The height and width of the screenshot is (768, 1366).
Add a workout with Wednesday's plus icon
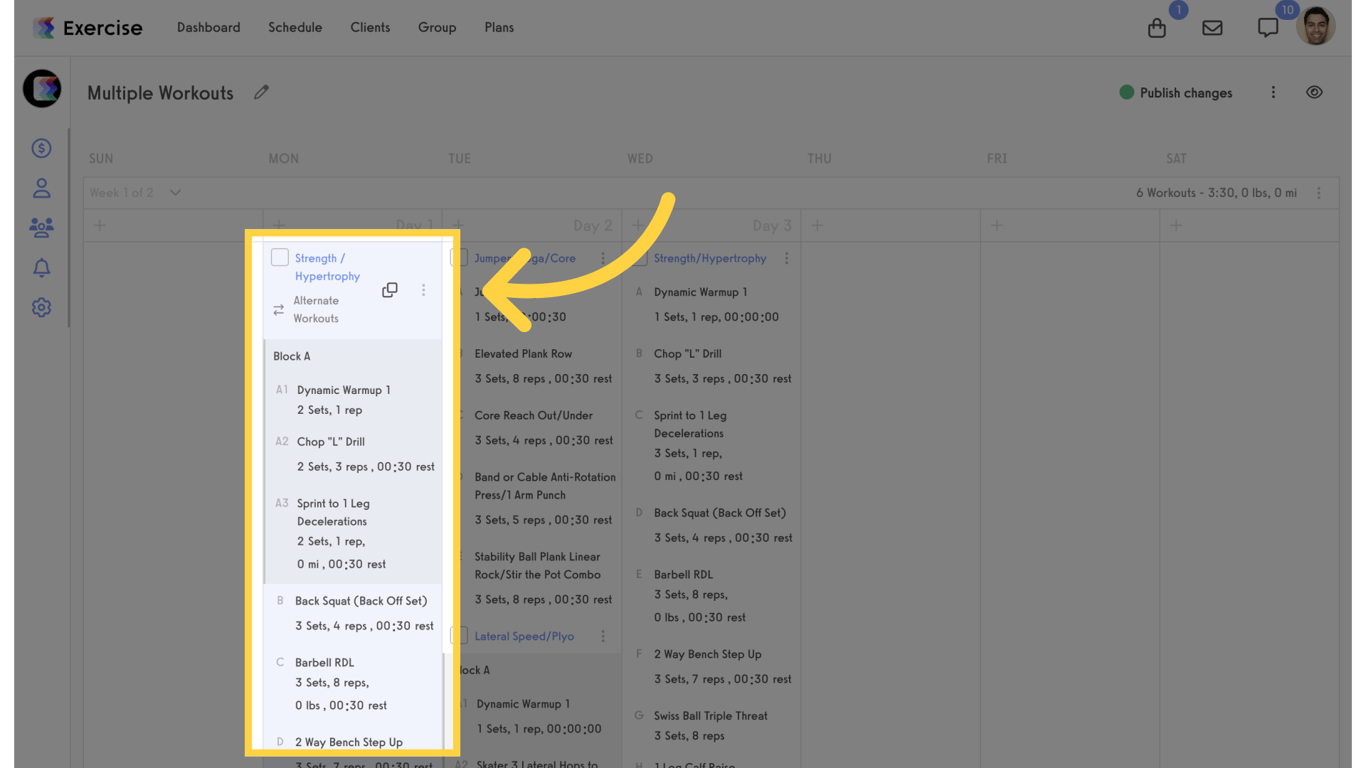pyautogui.click(x=639, y=225)
